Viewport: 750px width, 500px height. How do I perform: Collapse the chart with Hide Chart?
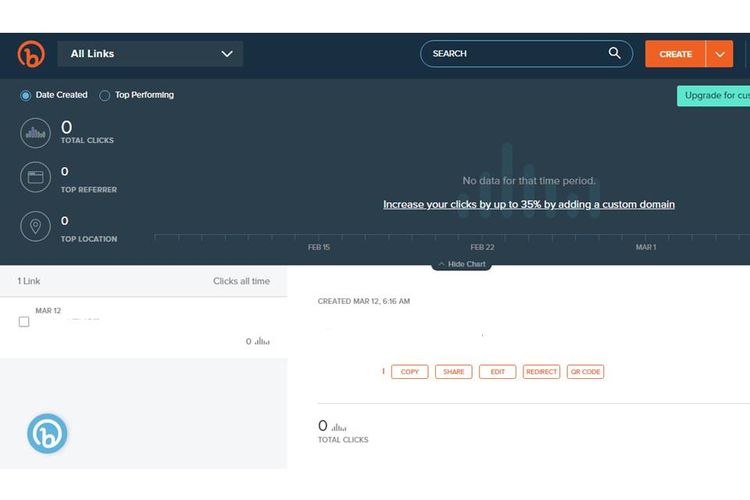(x=462, y=265)
